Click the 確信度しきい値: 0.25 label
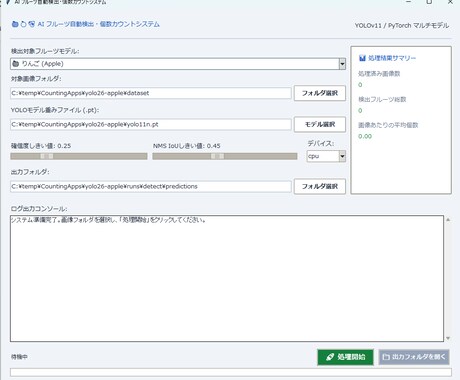The height and width of the screenshot is (380, 460). point(41,146)
